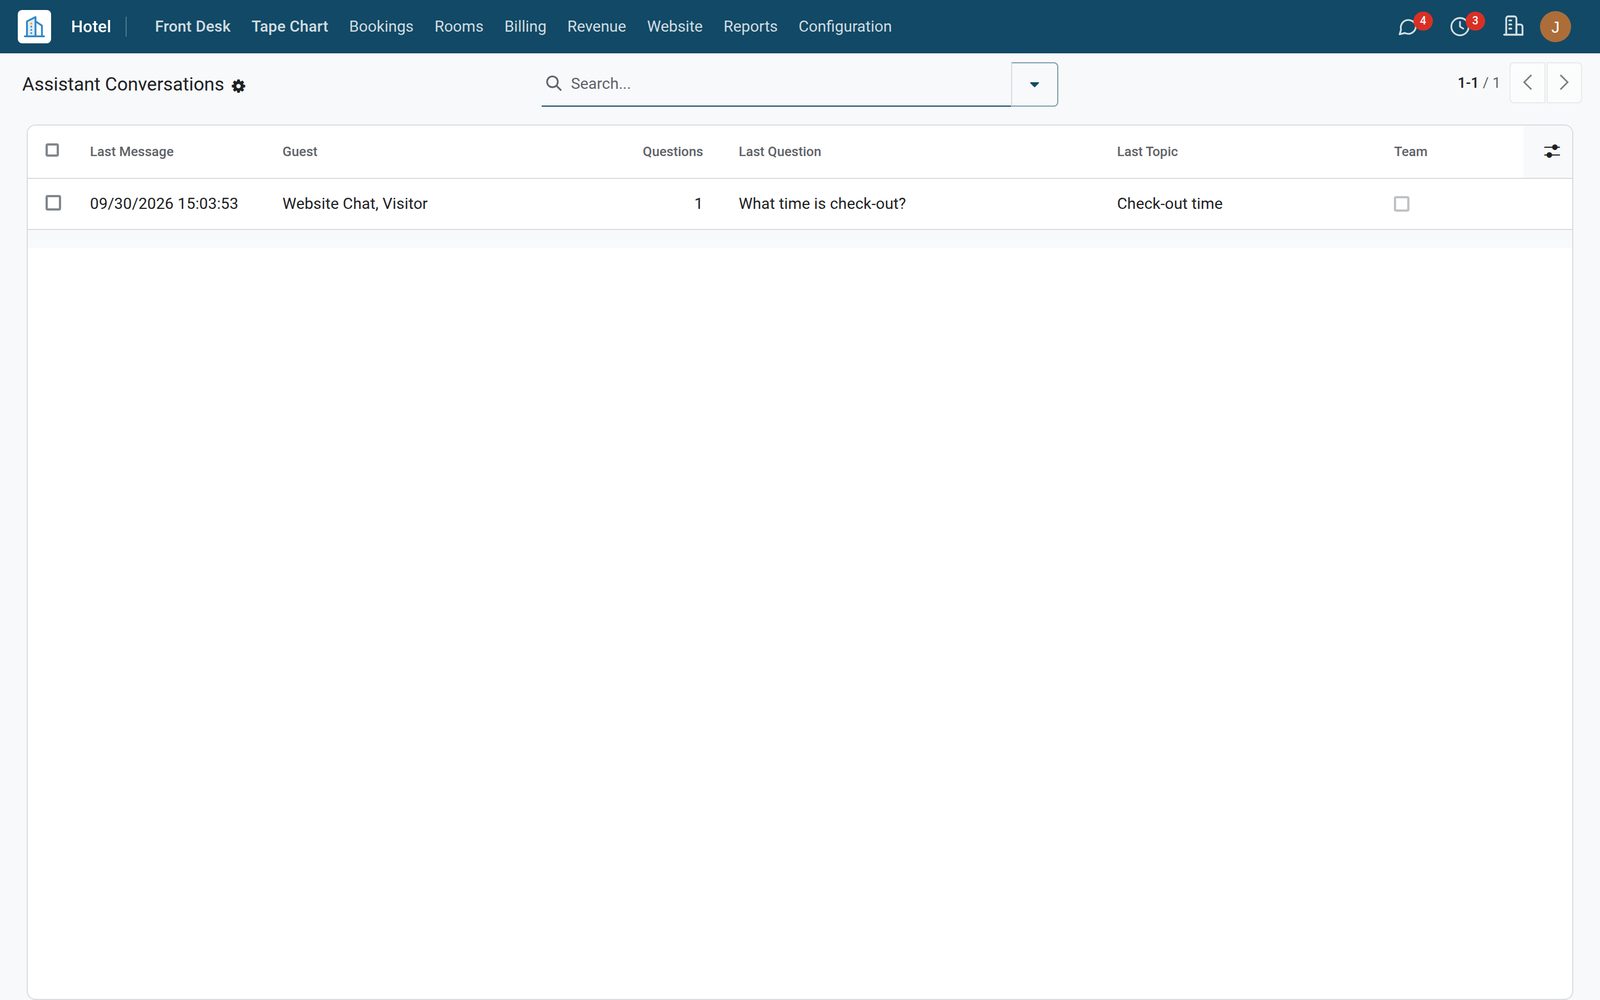Sort by the Last Message column header
This screenshot has width=1600, height=1000.
tap(132, 151)
